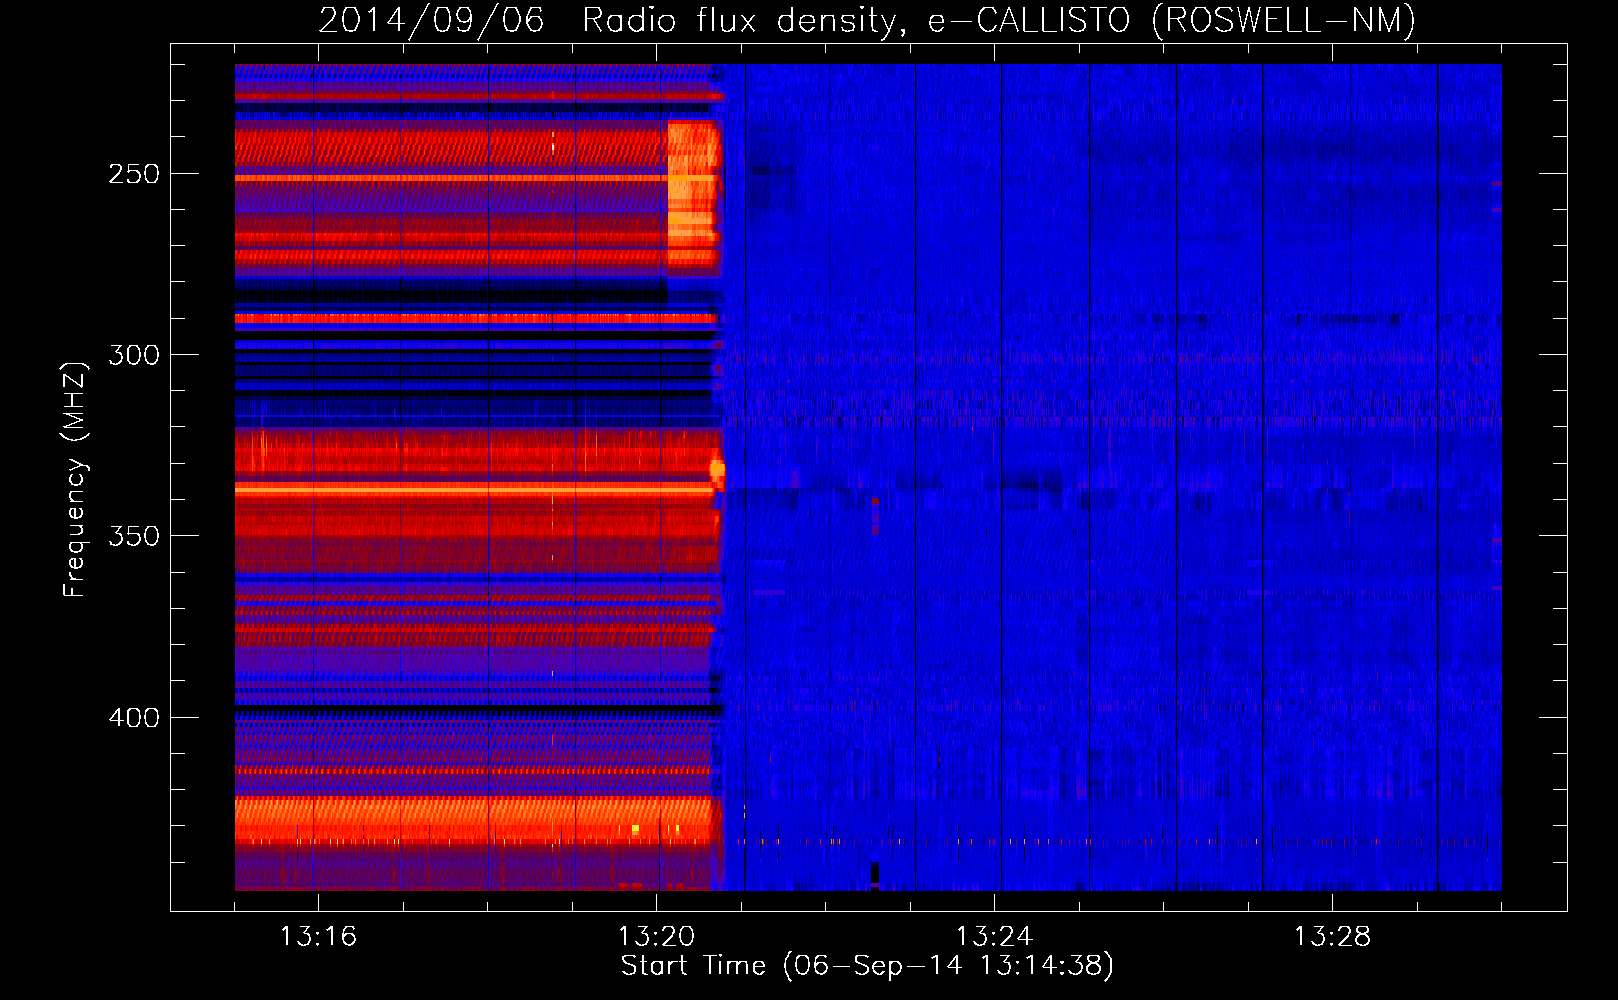Image resolution: width=1618 pixels, height=1000 pixels.
Task: Click the 'Frequency (MHZ)' axis label
Action: click(75, 479)
